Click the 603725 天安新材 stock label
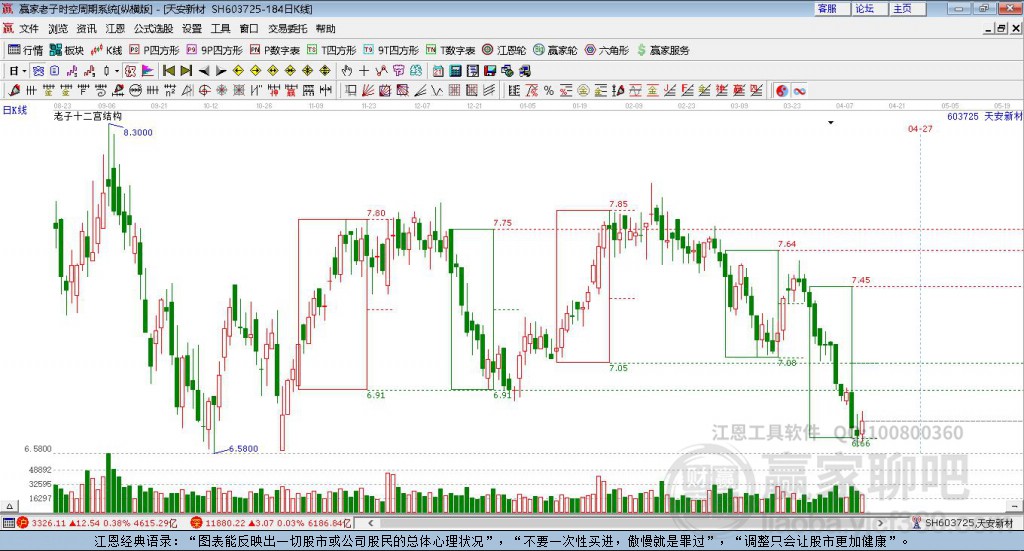The height and width of the screenshot is (551, 1024). 984,116
